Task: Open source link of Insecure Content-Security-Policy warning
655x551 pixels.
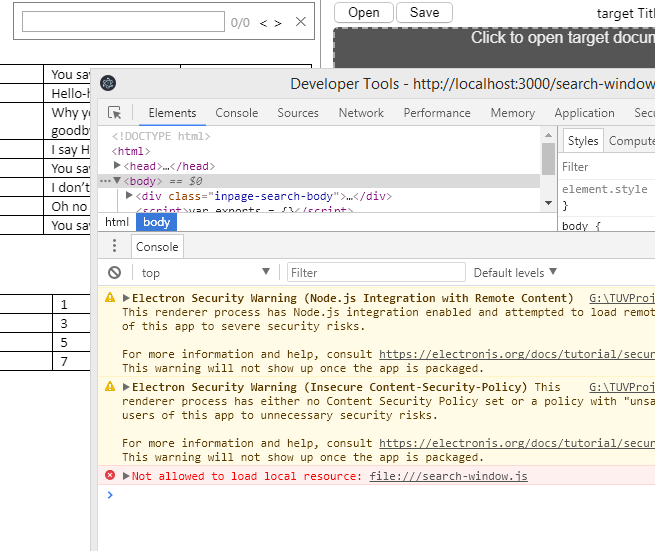Action: pos(622,387)
